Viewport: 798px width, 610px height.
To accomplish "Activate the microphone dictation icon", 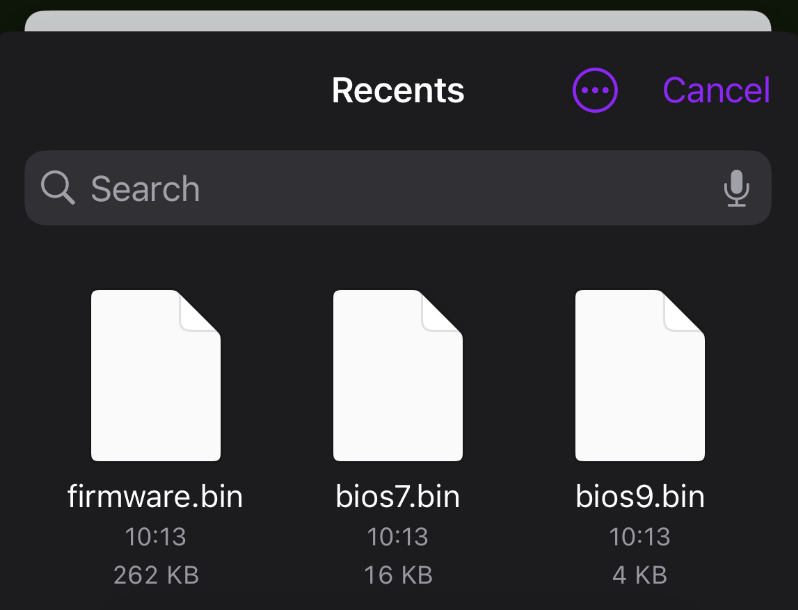I will pyautogui.click(x=736, y=188).
